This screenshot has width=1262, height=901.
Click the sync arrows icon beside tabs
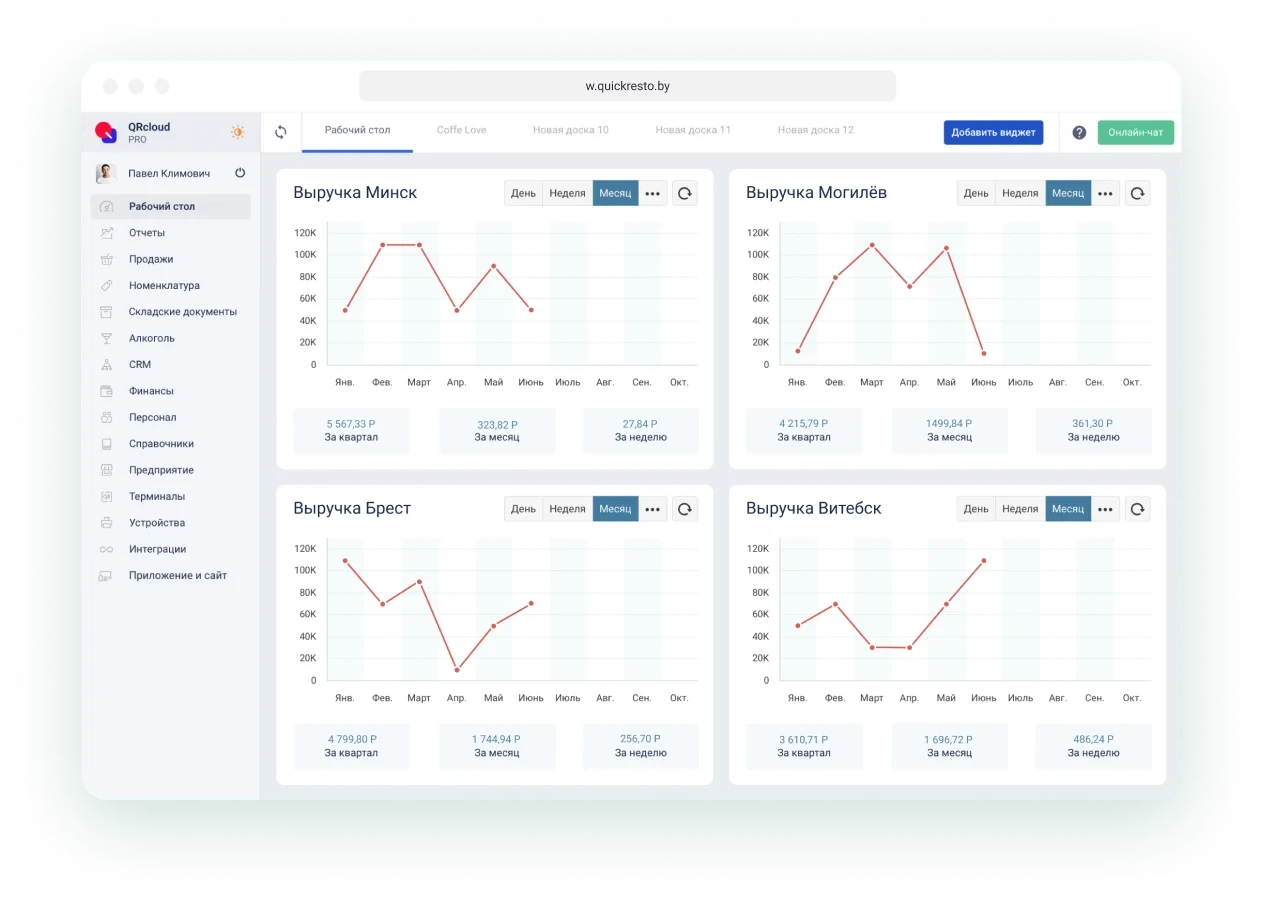pos(281,132)
